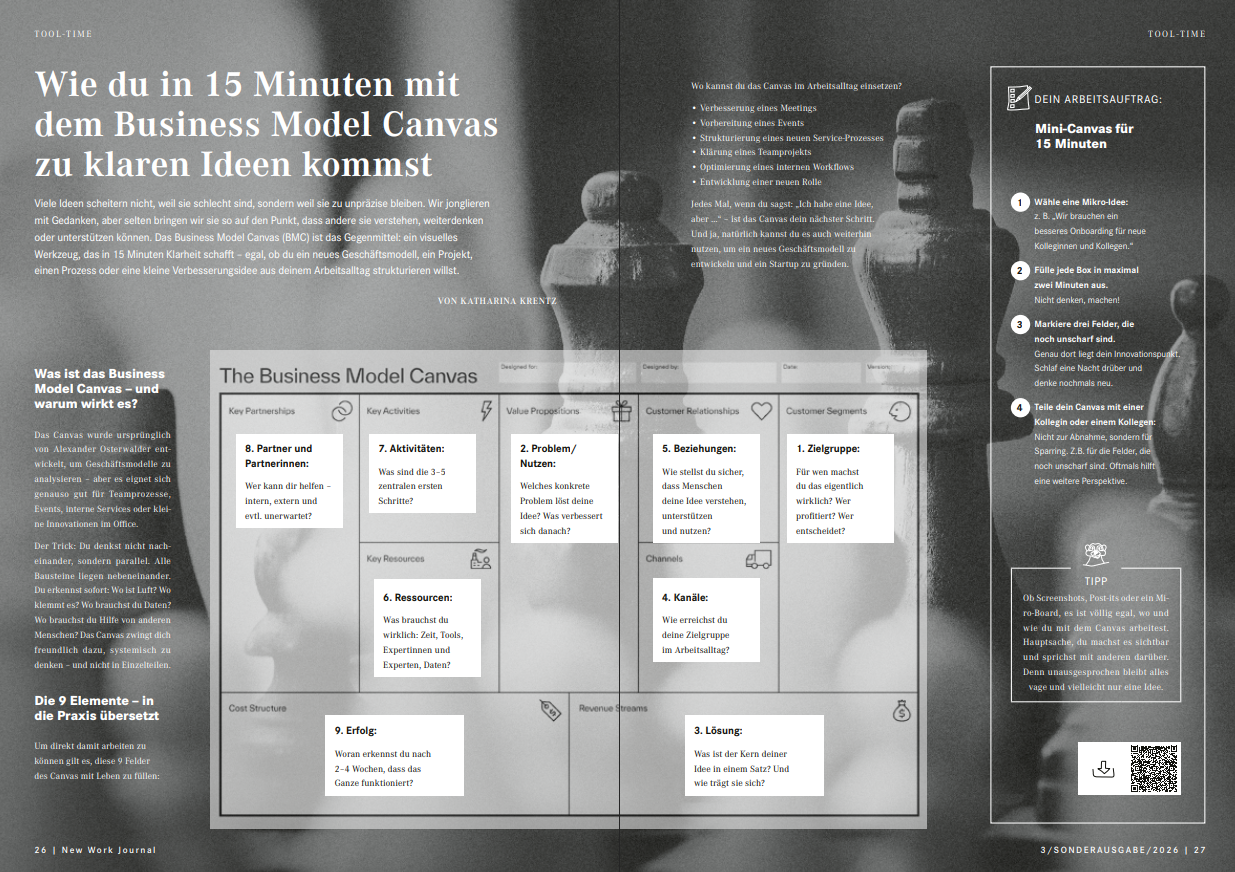Click the Key Resources factory icon
The width and height of the screenshot is (1235, 872).
pos(481,559)
